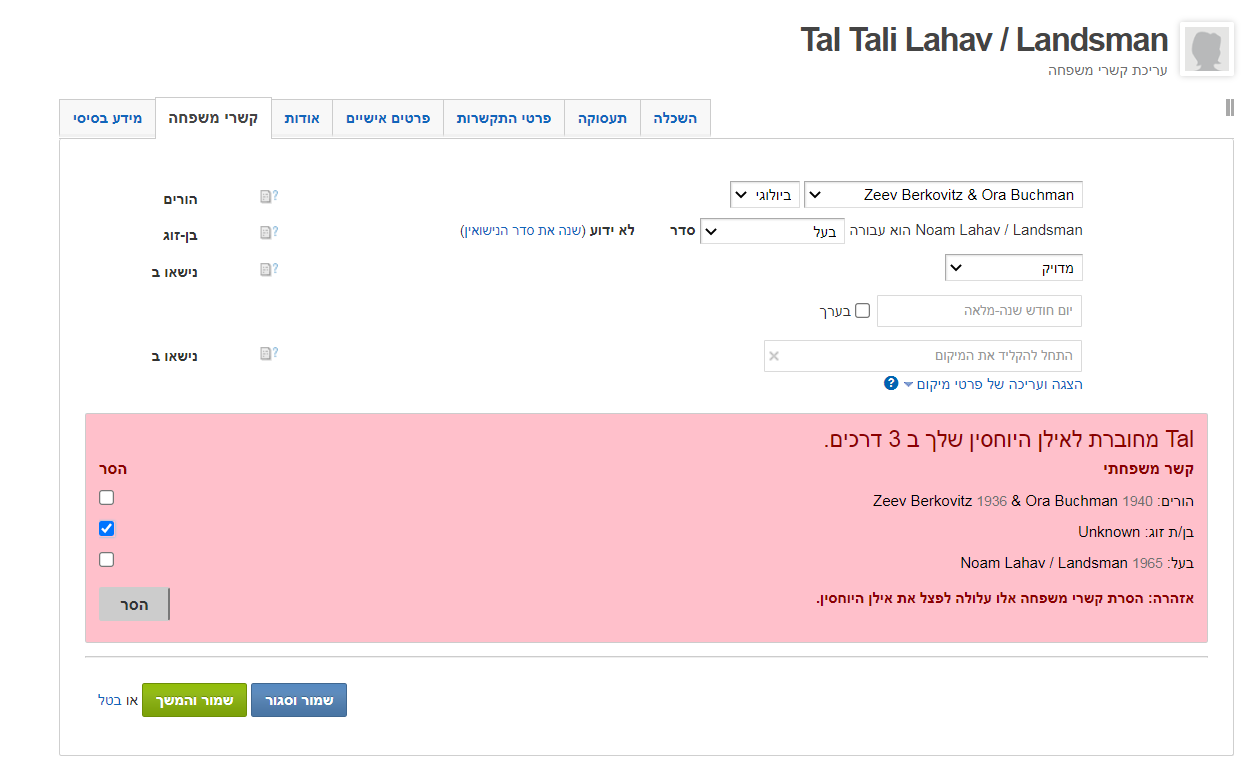Image resolution: width=1245 pixels, height=763 pixels.
Task: Click the help icon beside the place field
Action: pos(268,353)
